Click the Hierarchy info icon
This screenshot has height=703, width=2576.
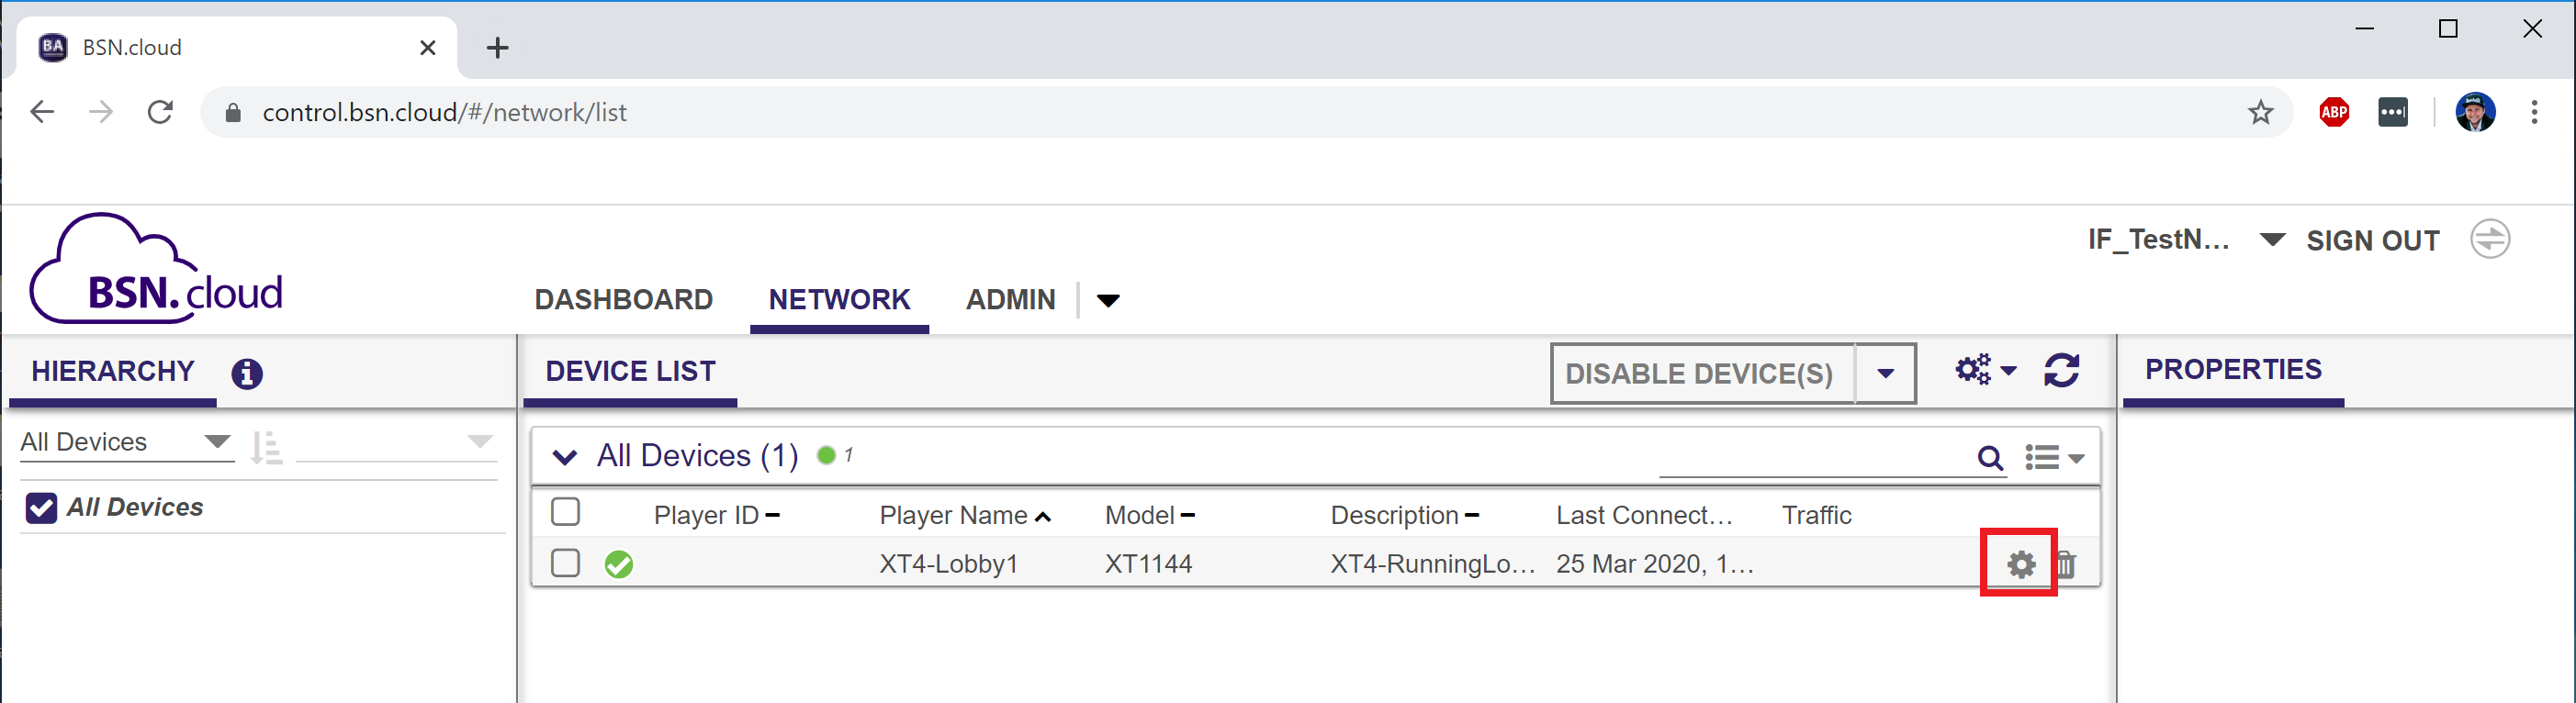247,374
